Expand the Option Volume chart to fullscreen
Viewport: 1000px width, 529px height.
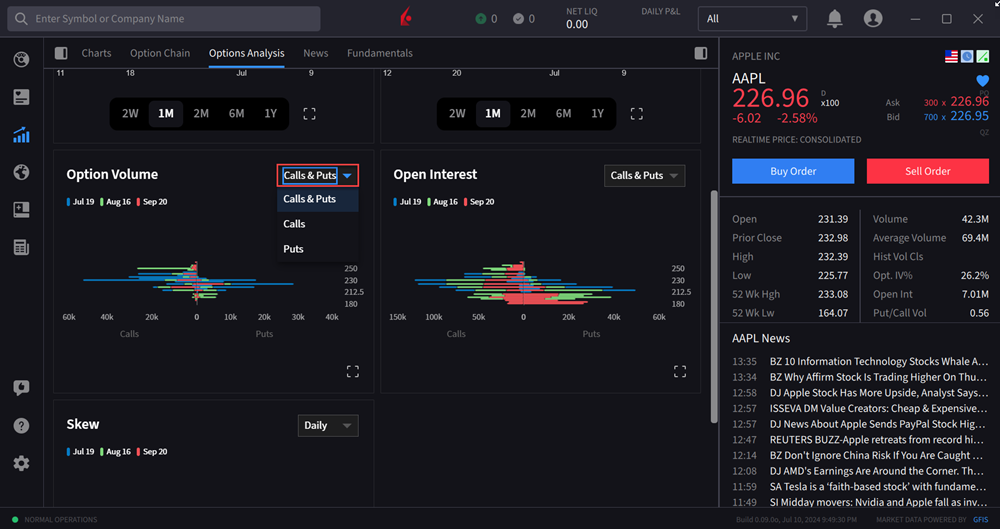click(353, 371)
